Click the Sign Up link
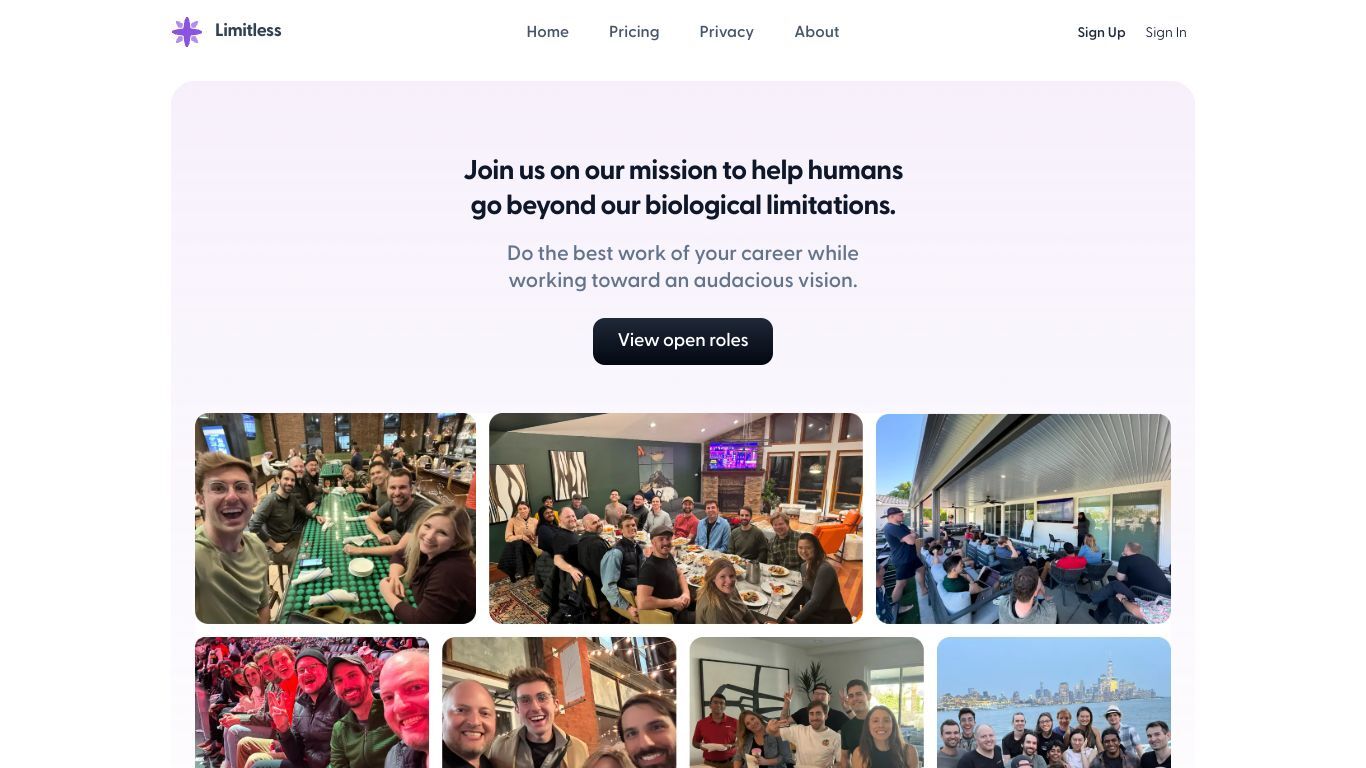The height and width of the screenshot is (768, 1366). click(x=1101, y=33)
